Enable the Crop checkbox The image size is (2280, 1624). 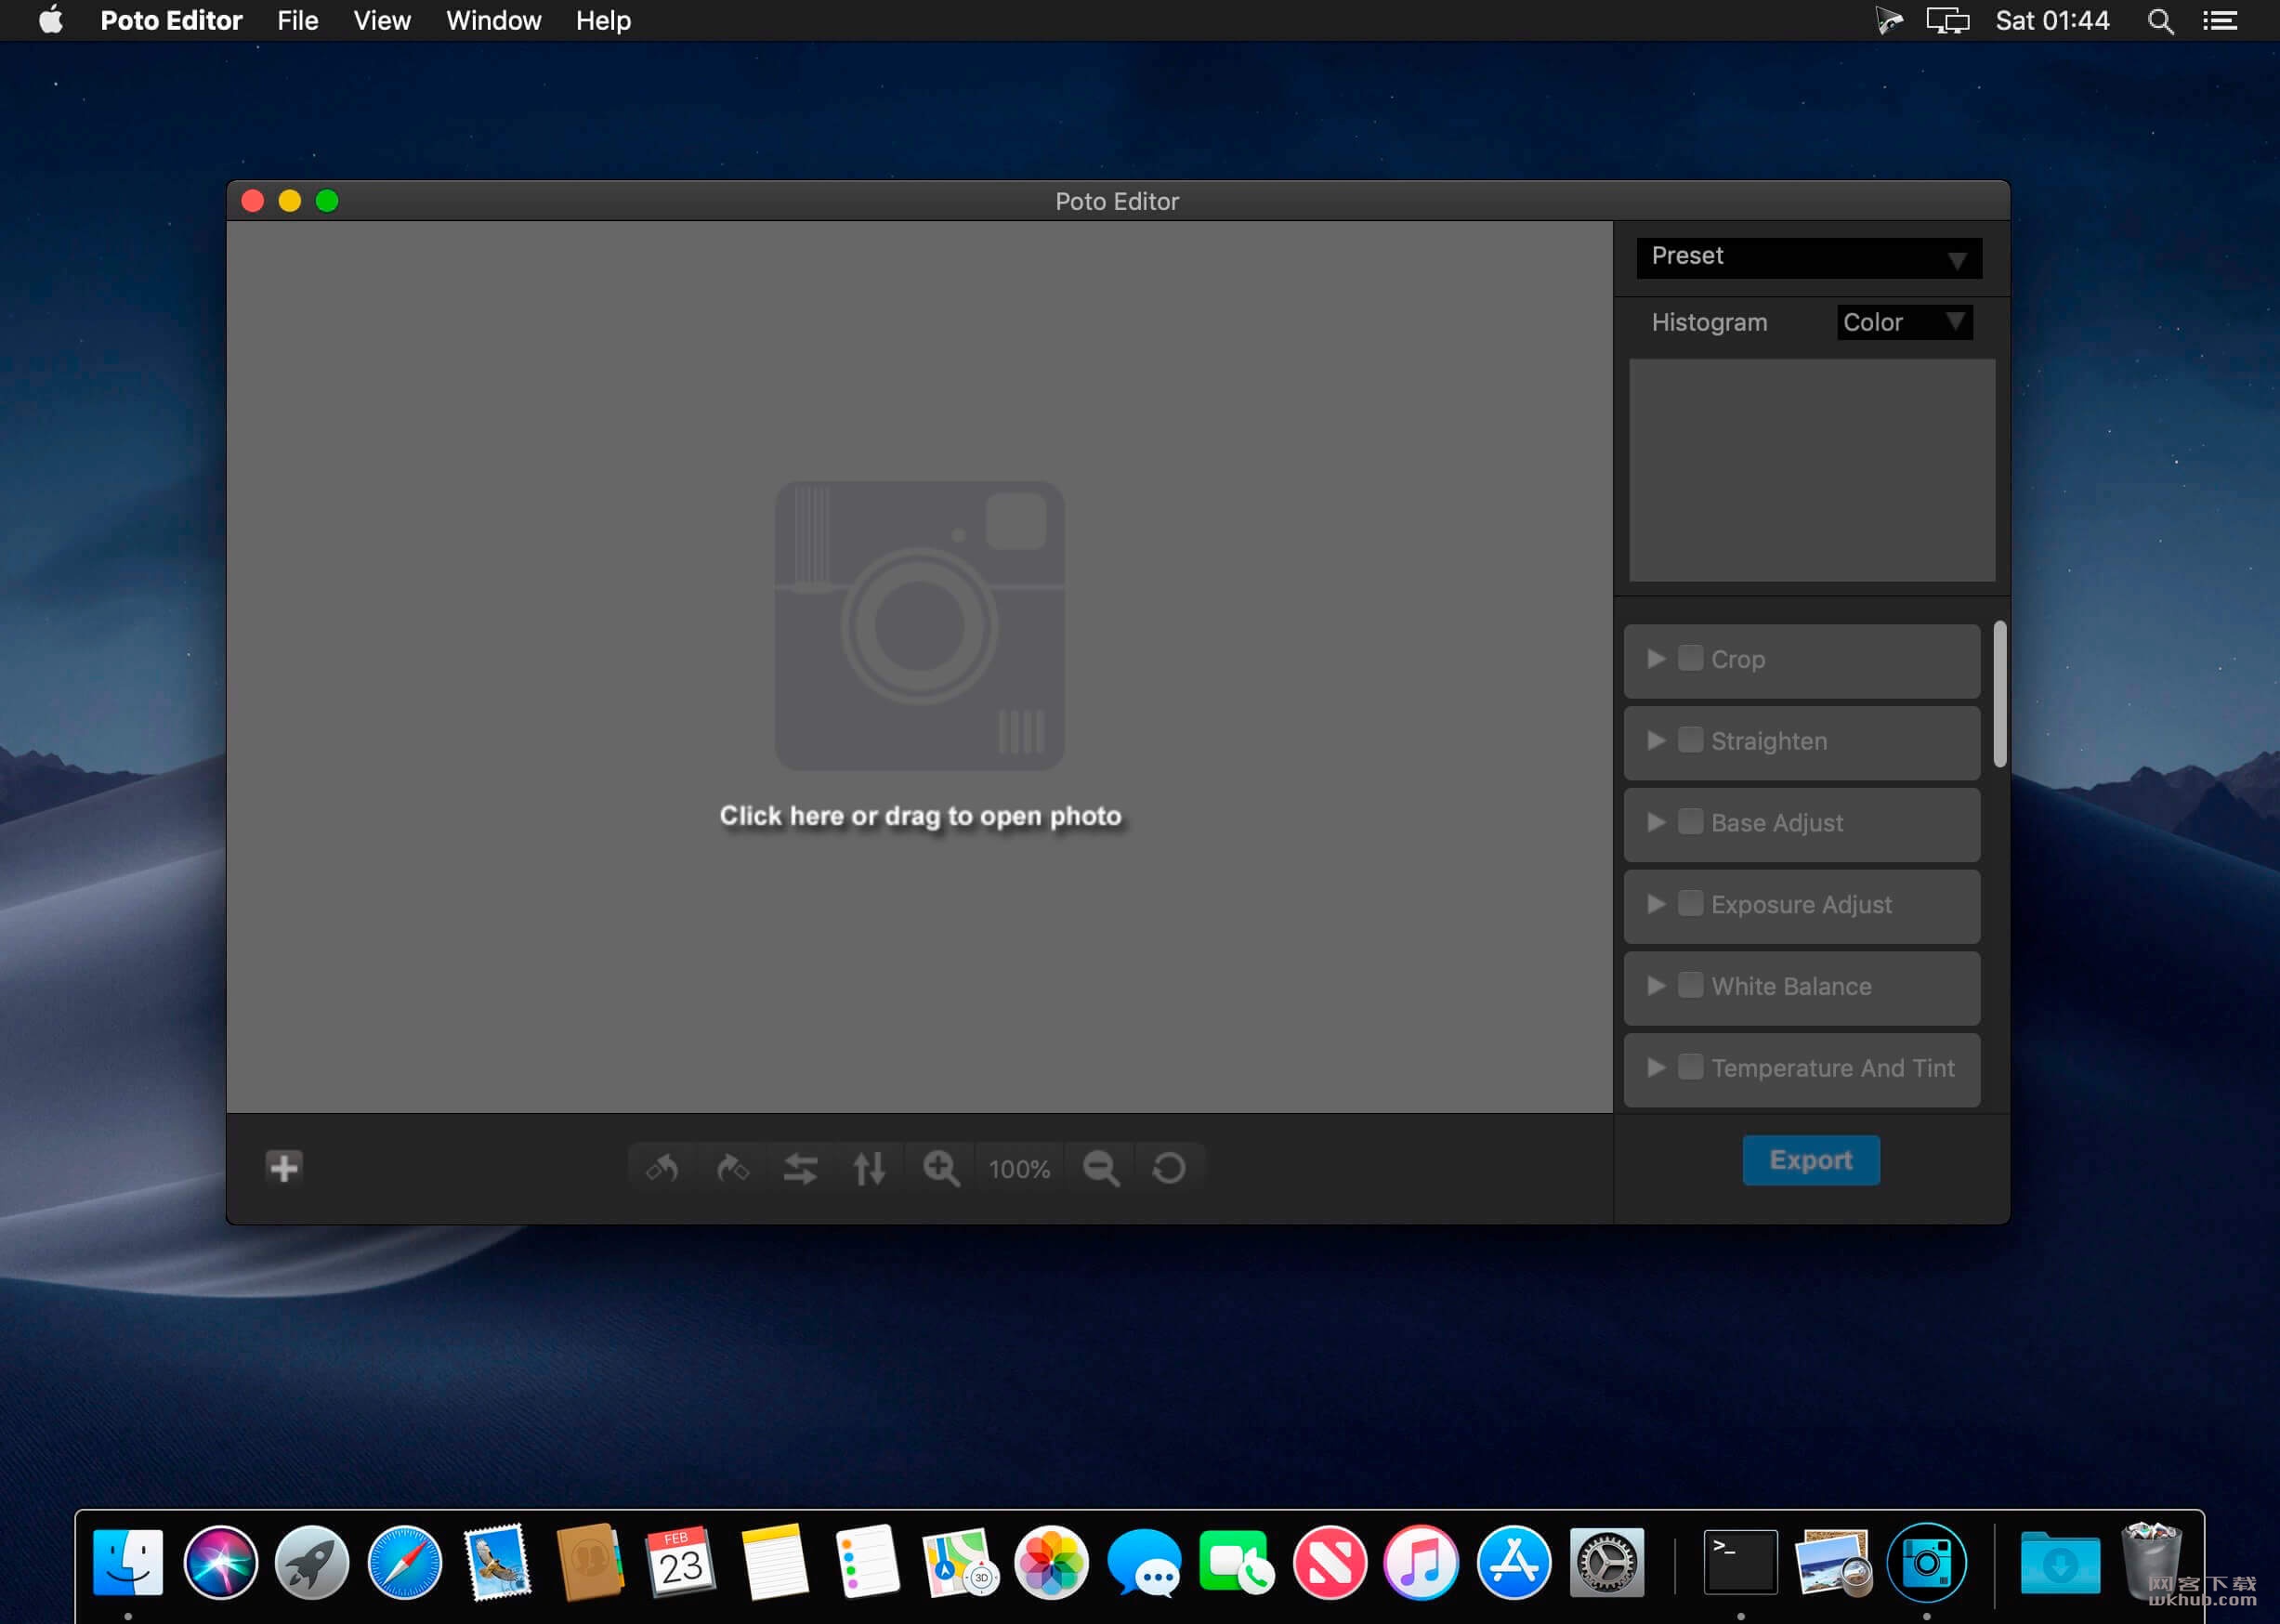pos(1690,657)
